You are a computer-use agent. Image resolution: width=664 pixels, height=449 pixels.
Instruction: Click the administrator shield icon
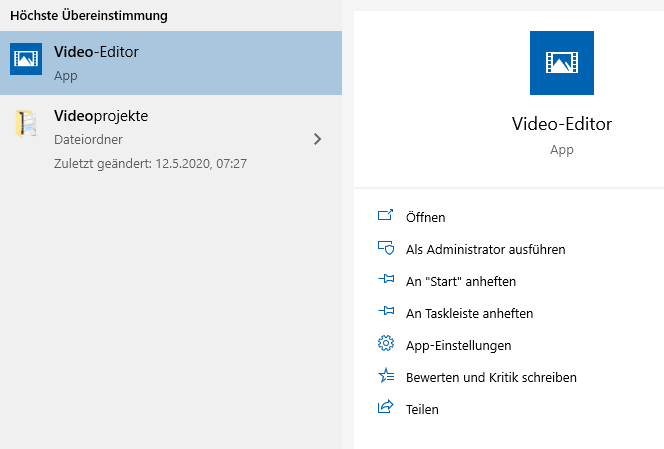coord(386,248)
